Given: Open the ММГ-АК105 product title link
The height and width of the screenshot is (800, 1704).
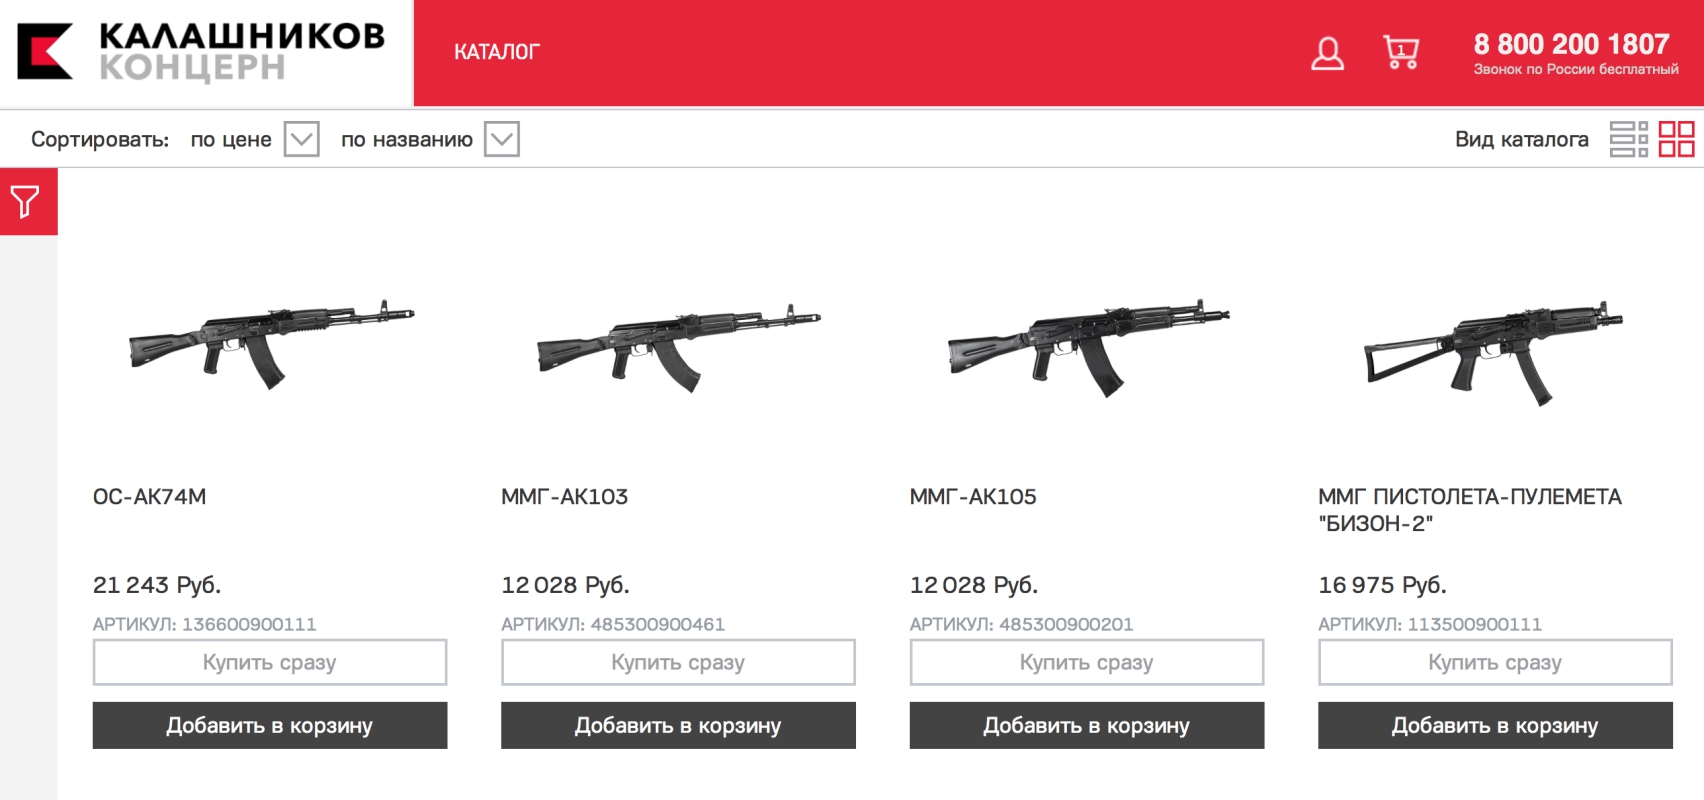Looking at the screenshot, I should pyautogui.click(x=973, y=497).
